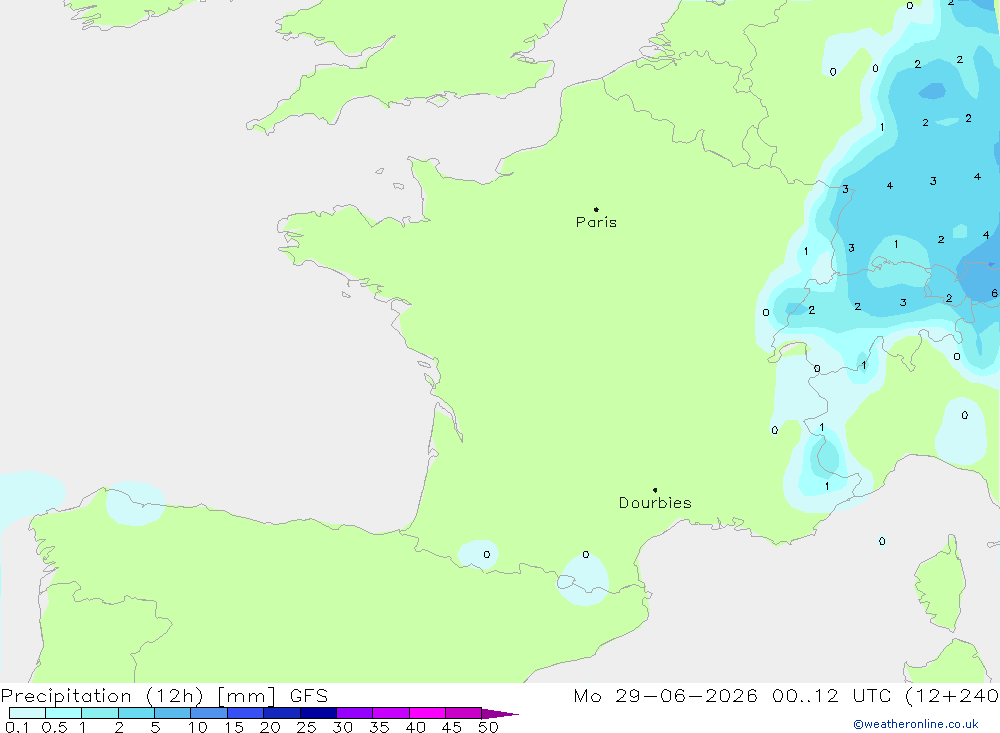Click the 35–40 mm violet legend swatch

390,713
